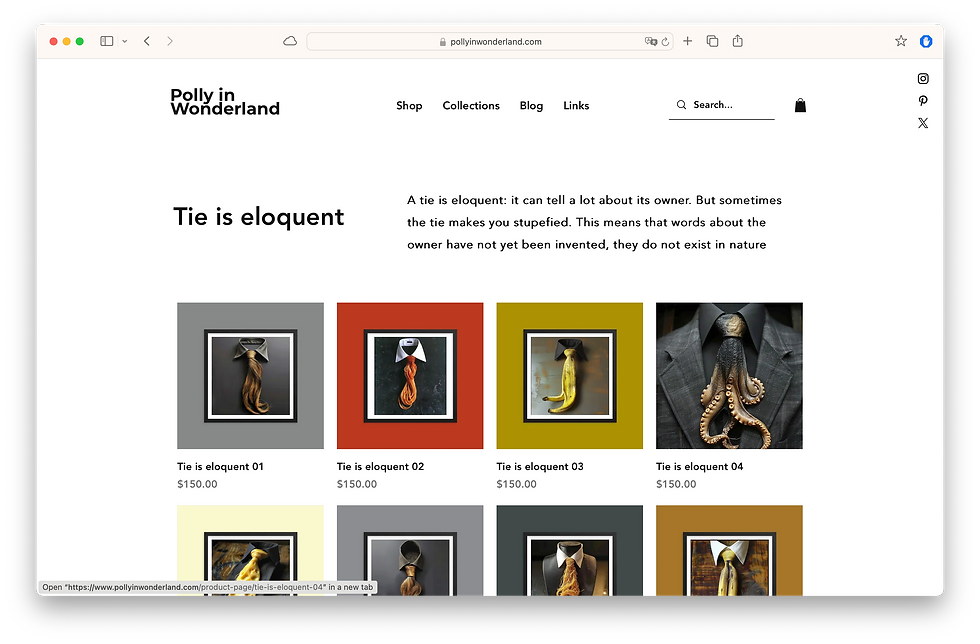
Task: Open the shopping bag cart icon
Action: (800, 105)
